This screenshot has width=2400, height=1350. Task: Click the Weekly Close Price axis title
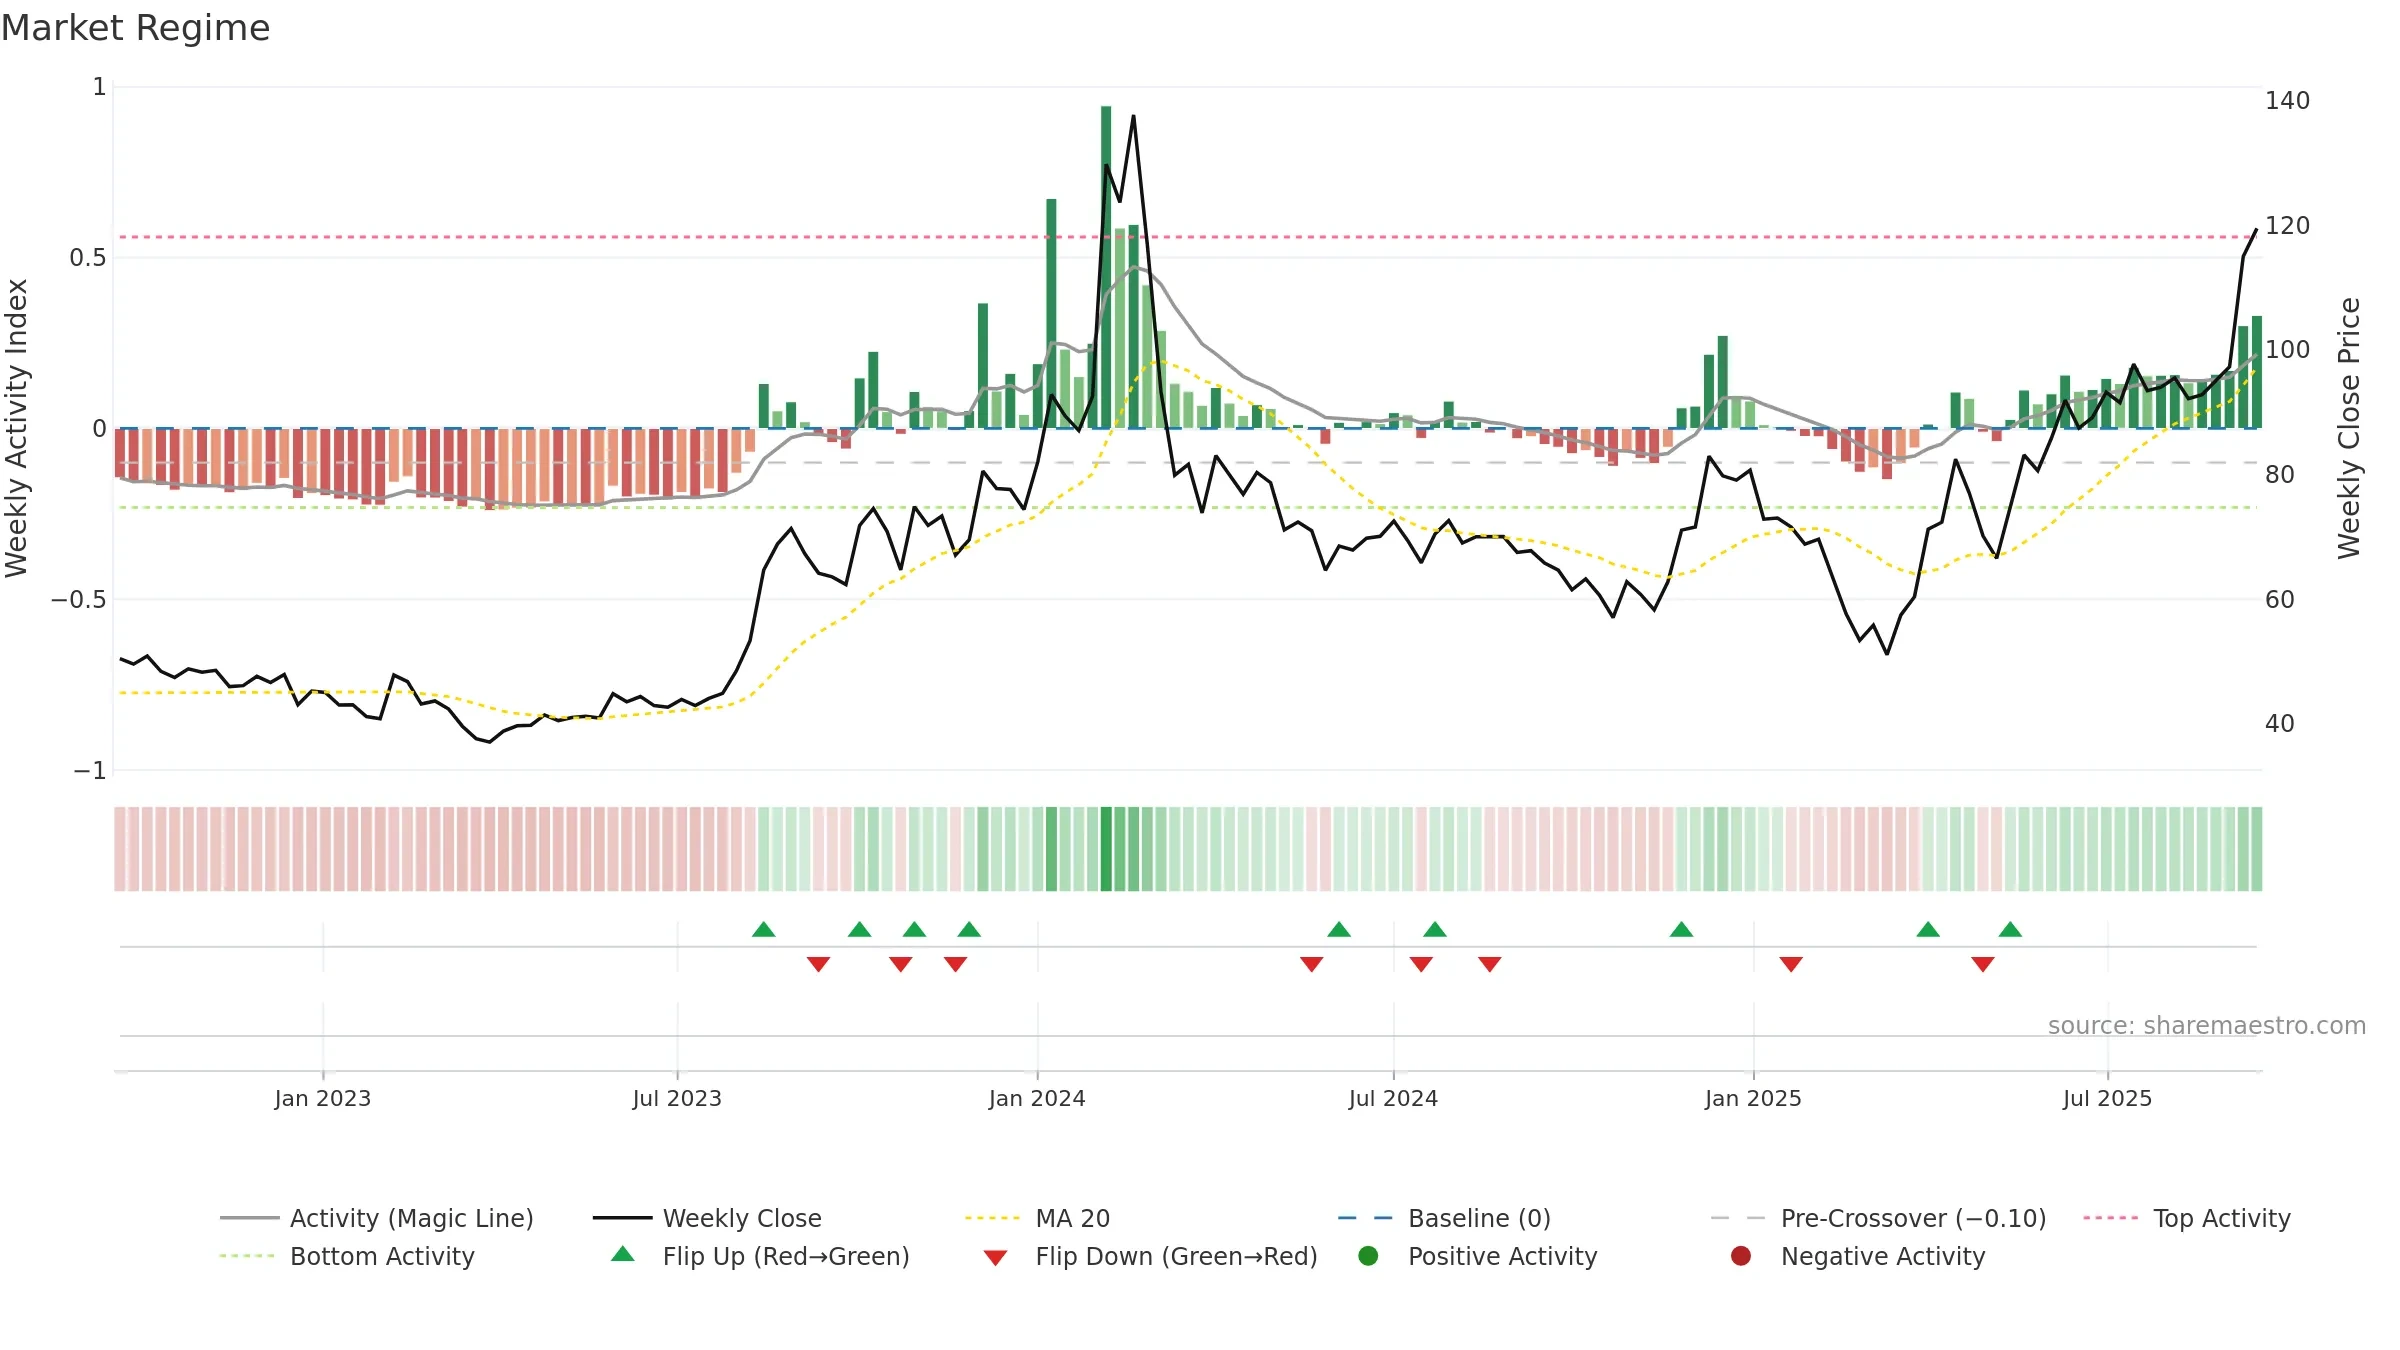(2348, 428)
